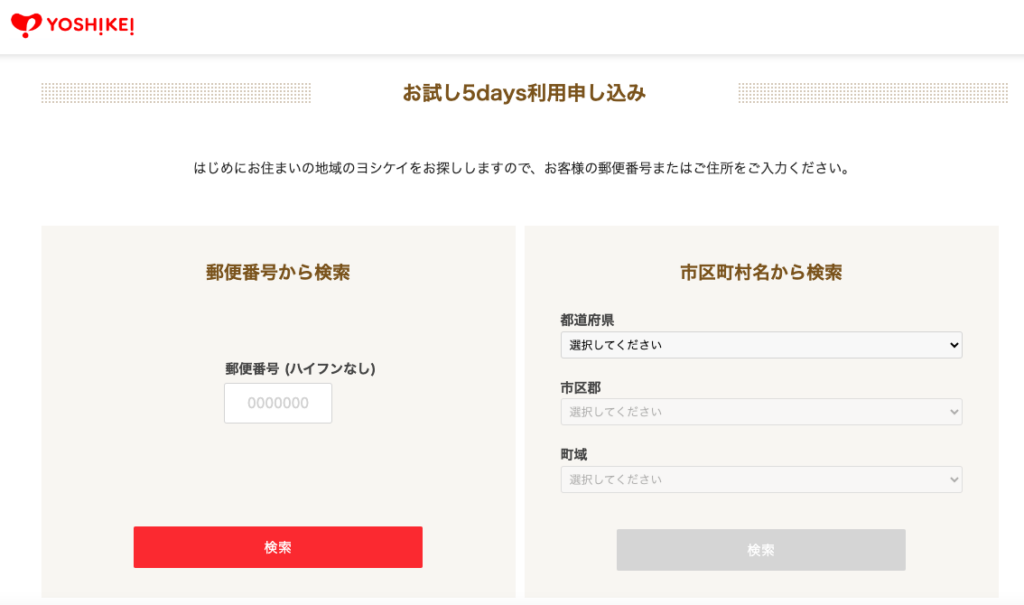Click the お試し5days利用申し込み page title
The width and height of the screenshot is (1024, 605).
(524, 93)
